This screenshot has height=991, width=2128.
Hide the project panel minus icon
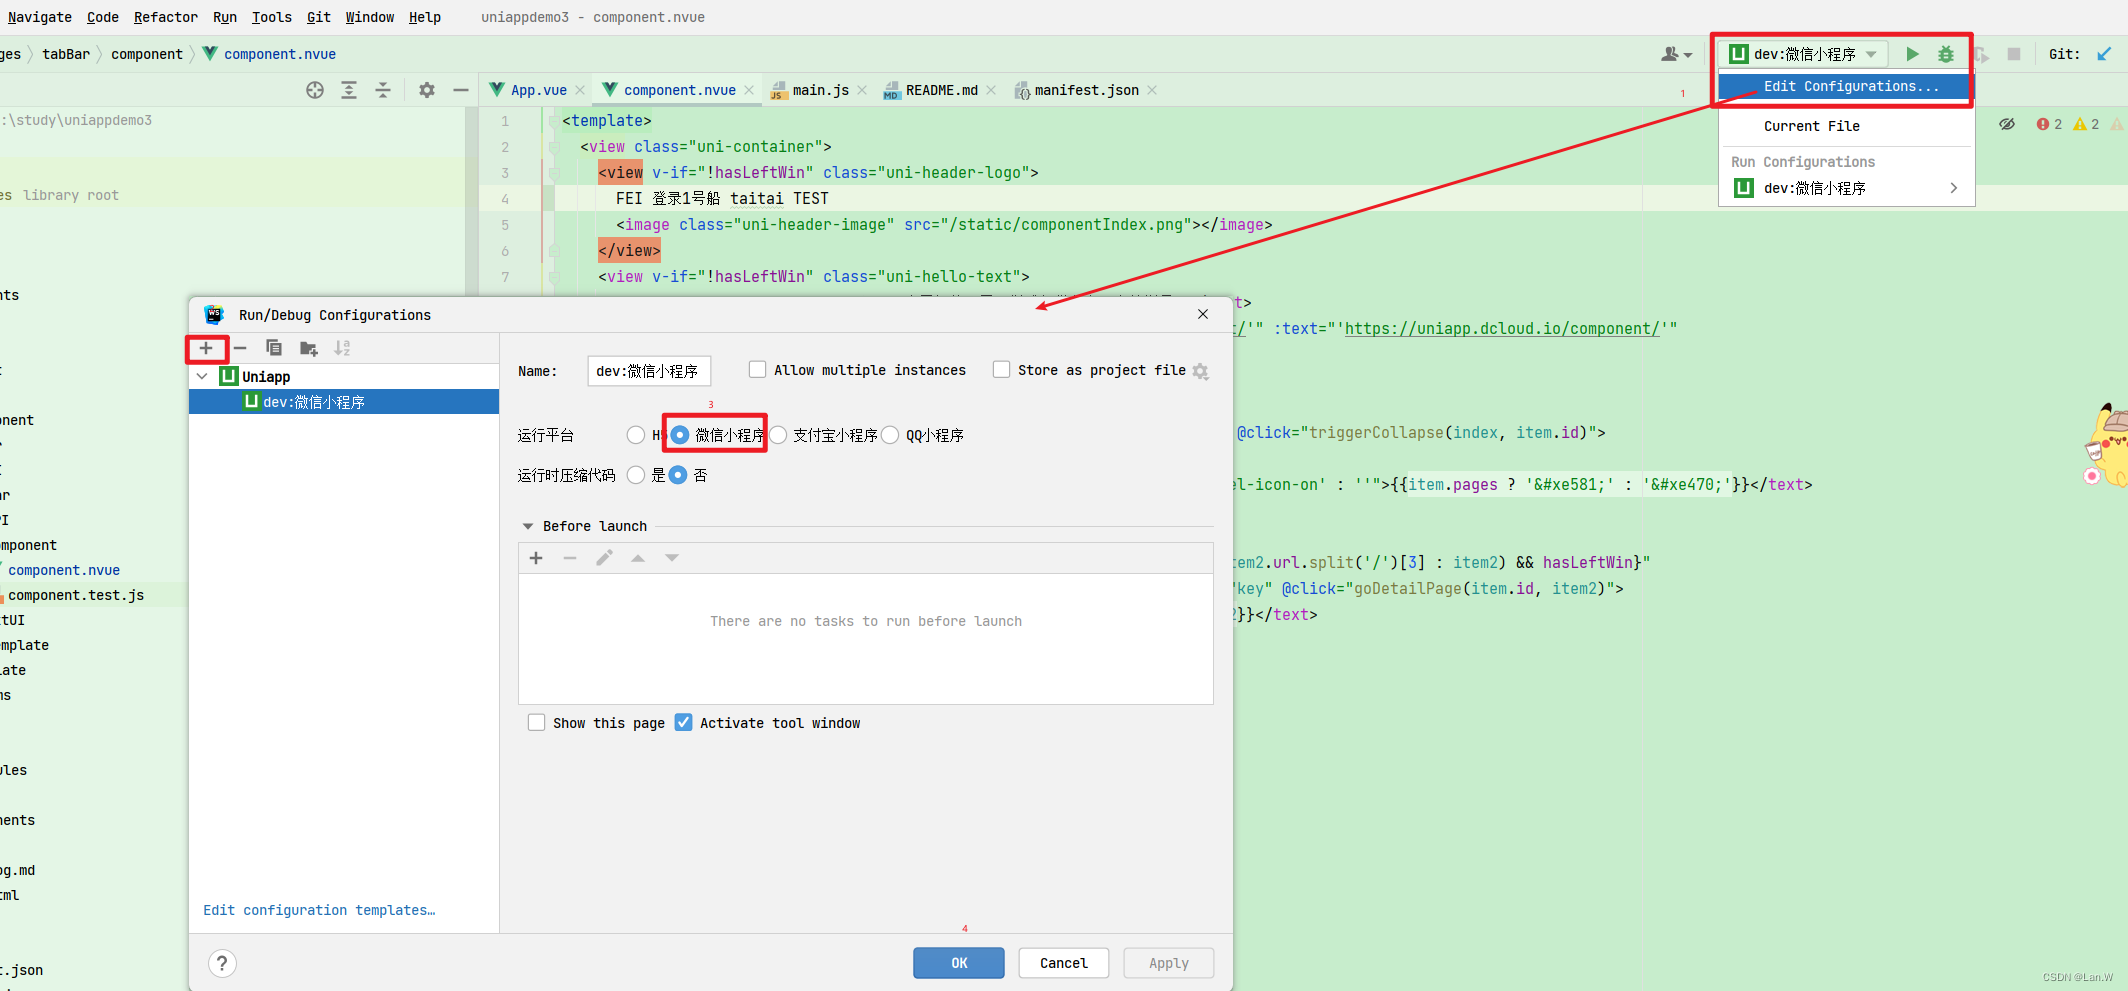click(461, 90)
